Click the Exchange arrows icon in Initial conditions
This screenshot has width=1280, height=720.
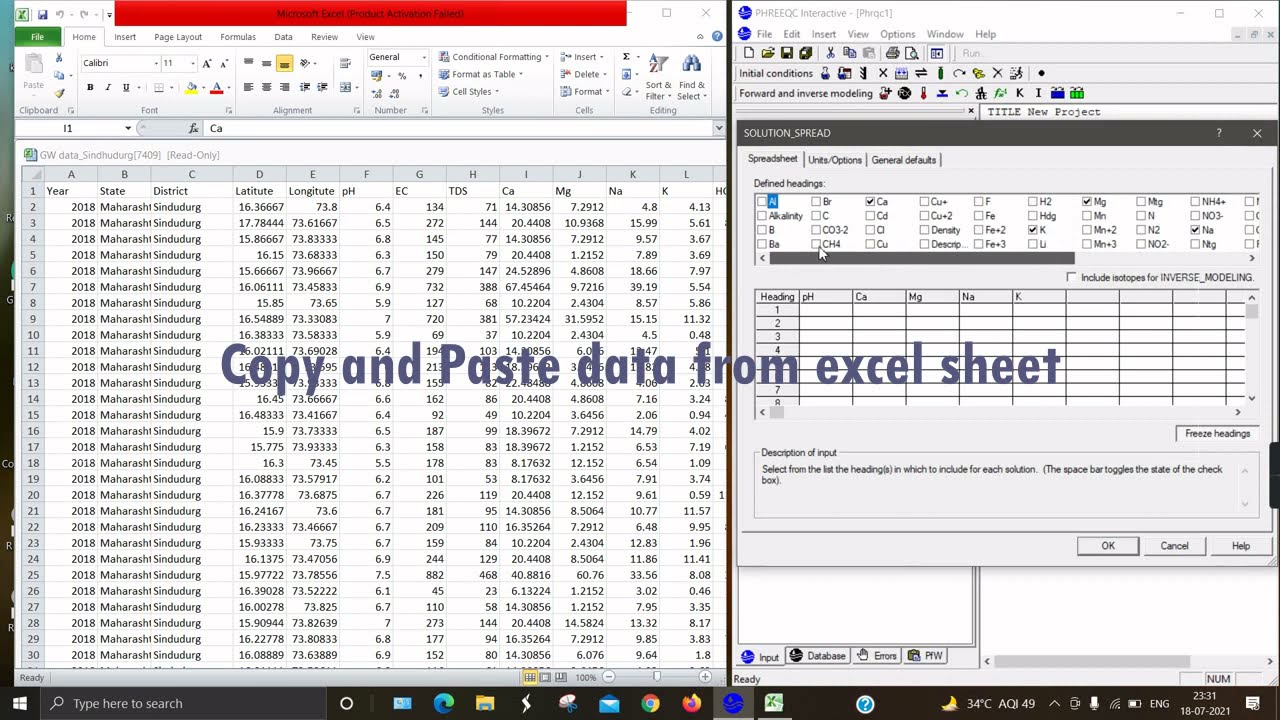(921, 73)
